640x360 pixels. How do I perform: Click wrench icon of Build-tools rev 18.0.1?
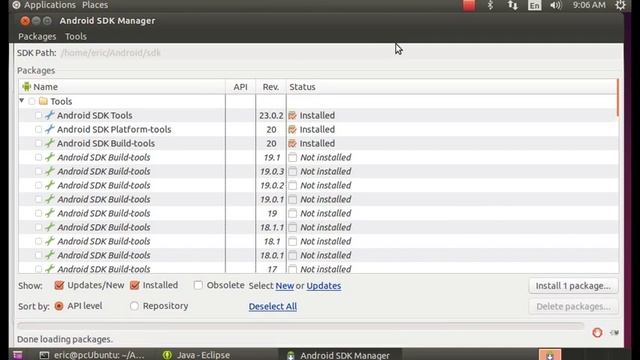coord(50,255)
